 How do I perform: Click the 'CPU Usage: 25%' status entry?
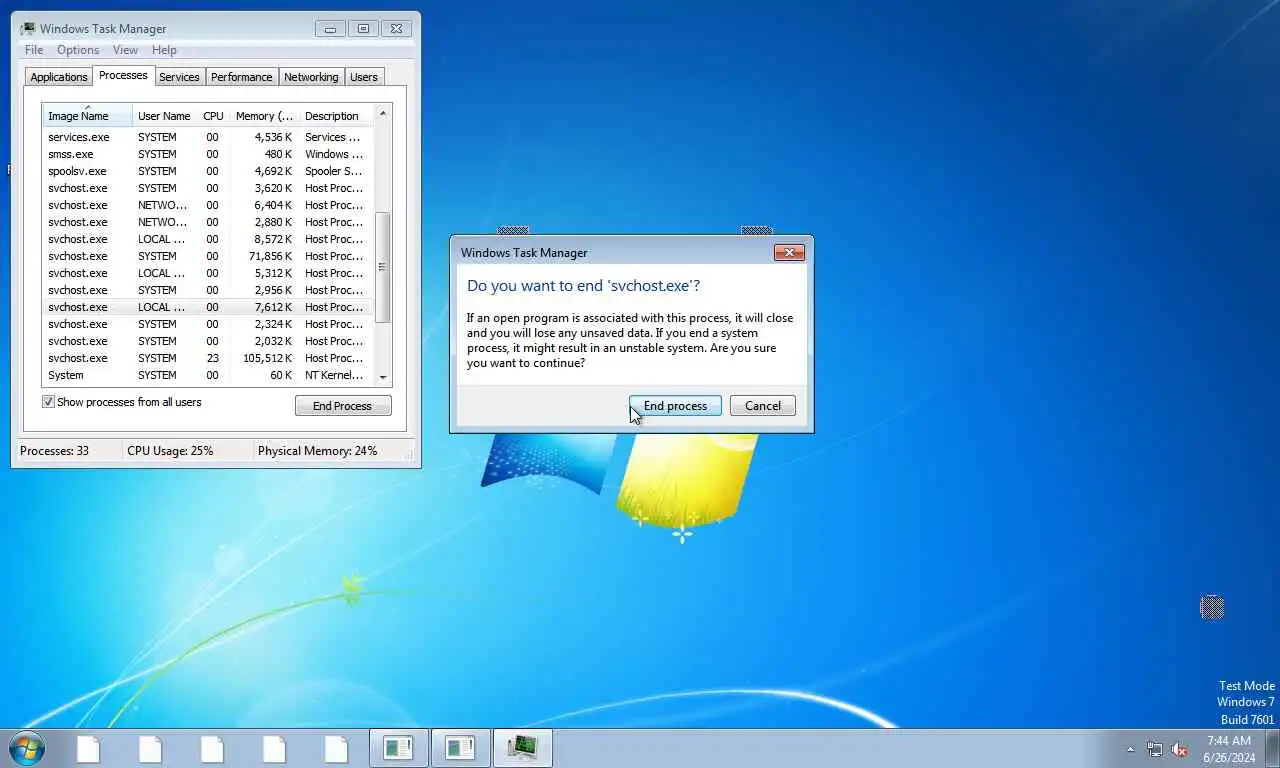coord(170,451)
